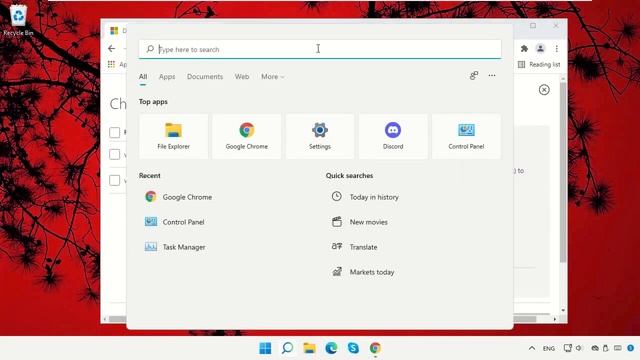Viewport: 640px width, 360px height.
Task: Maximize the Chrome window
Action: 533,25
